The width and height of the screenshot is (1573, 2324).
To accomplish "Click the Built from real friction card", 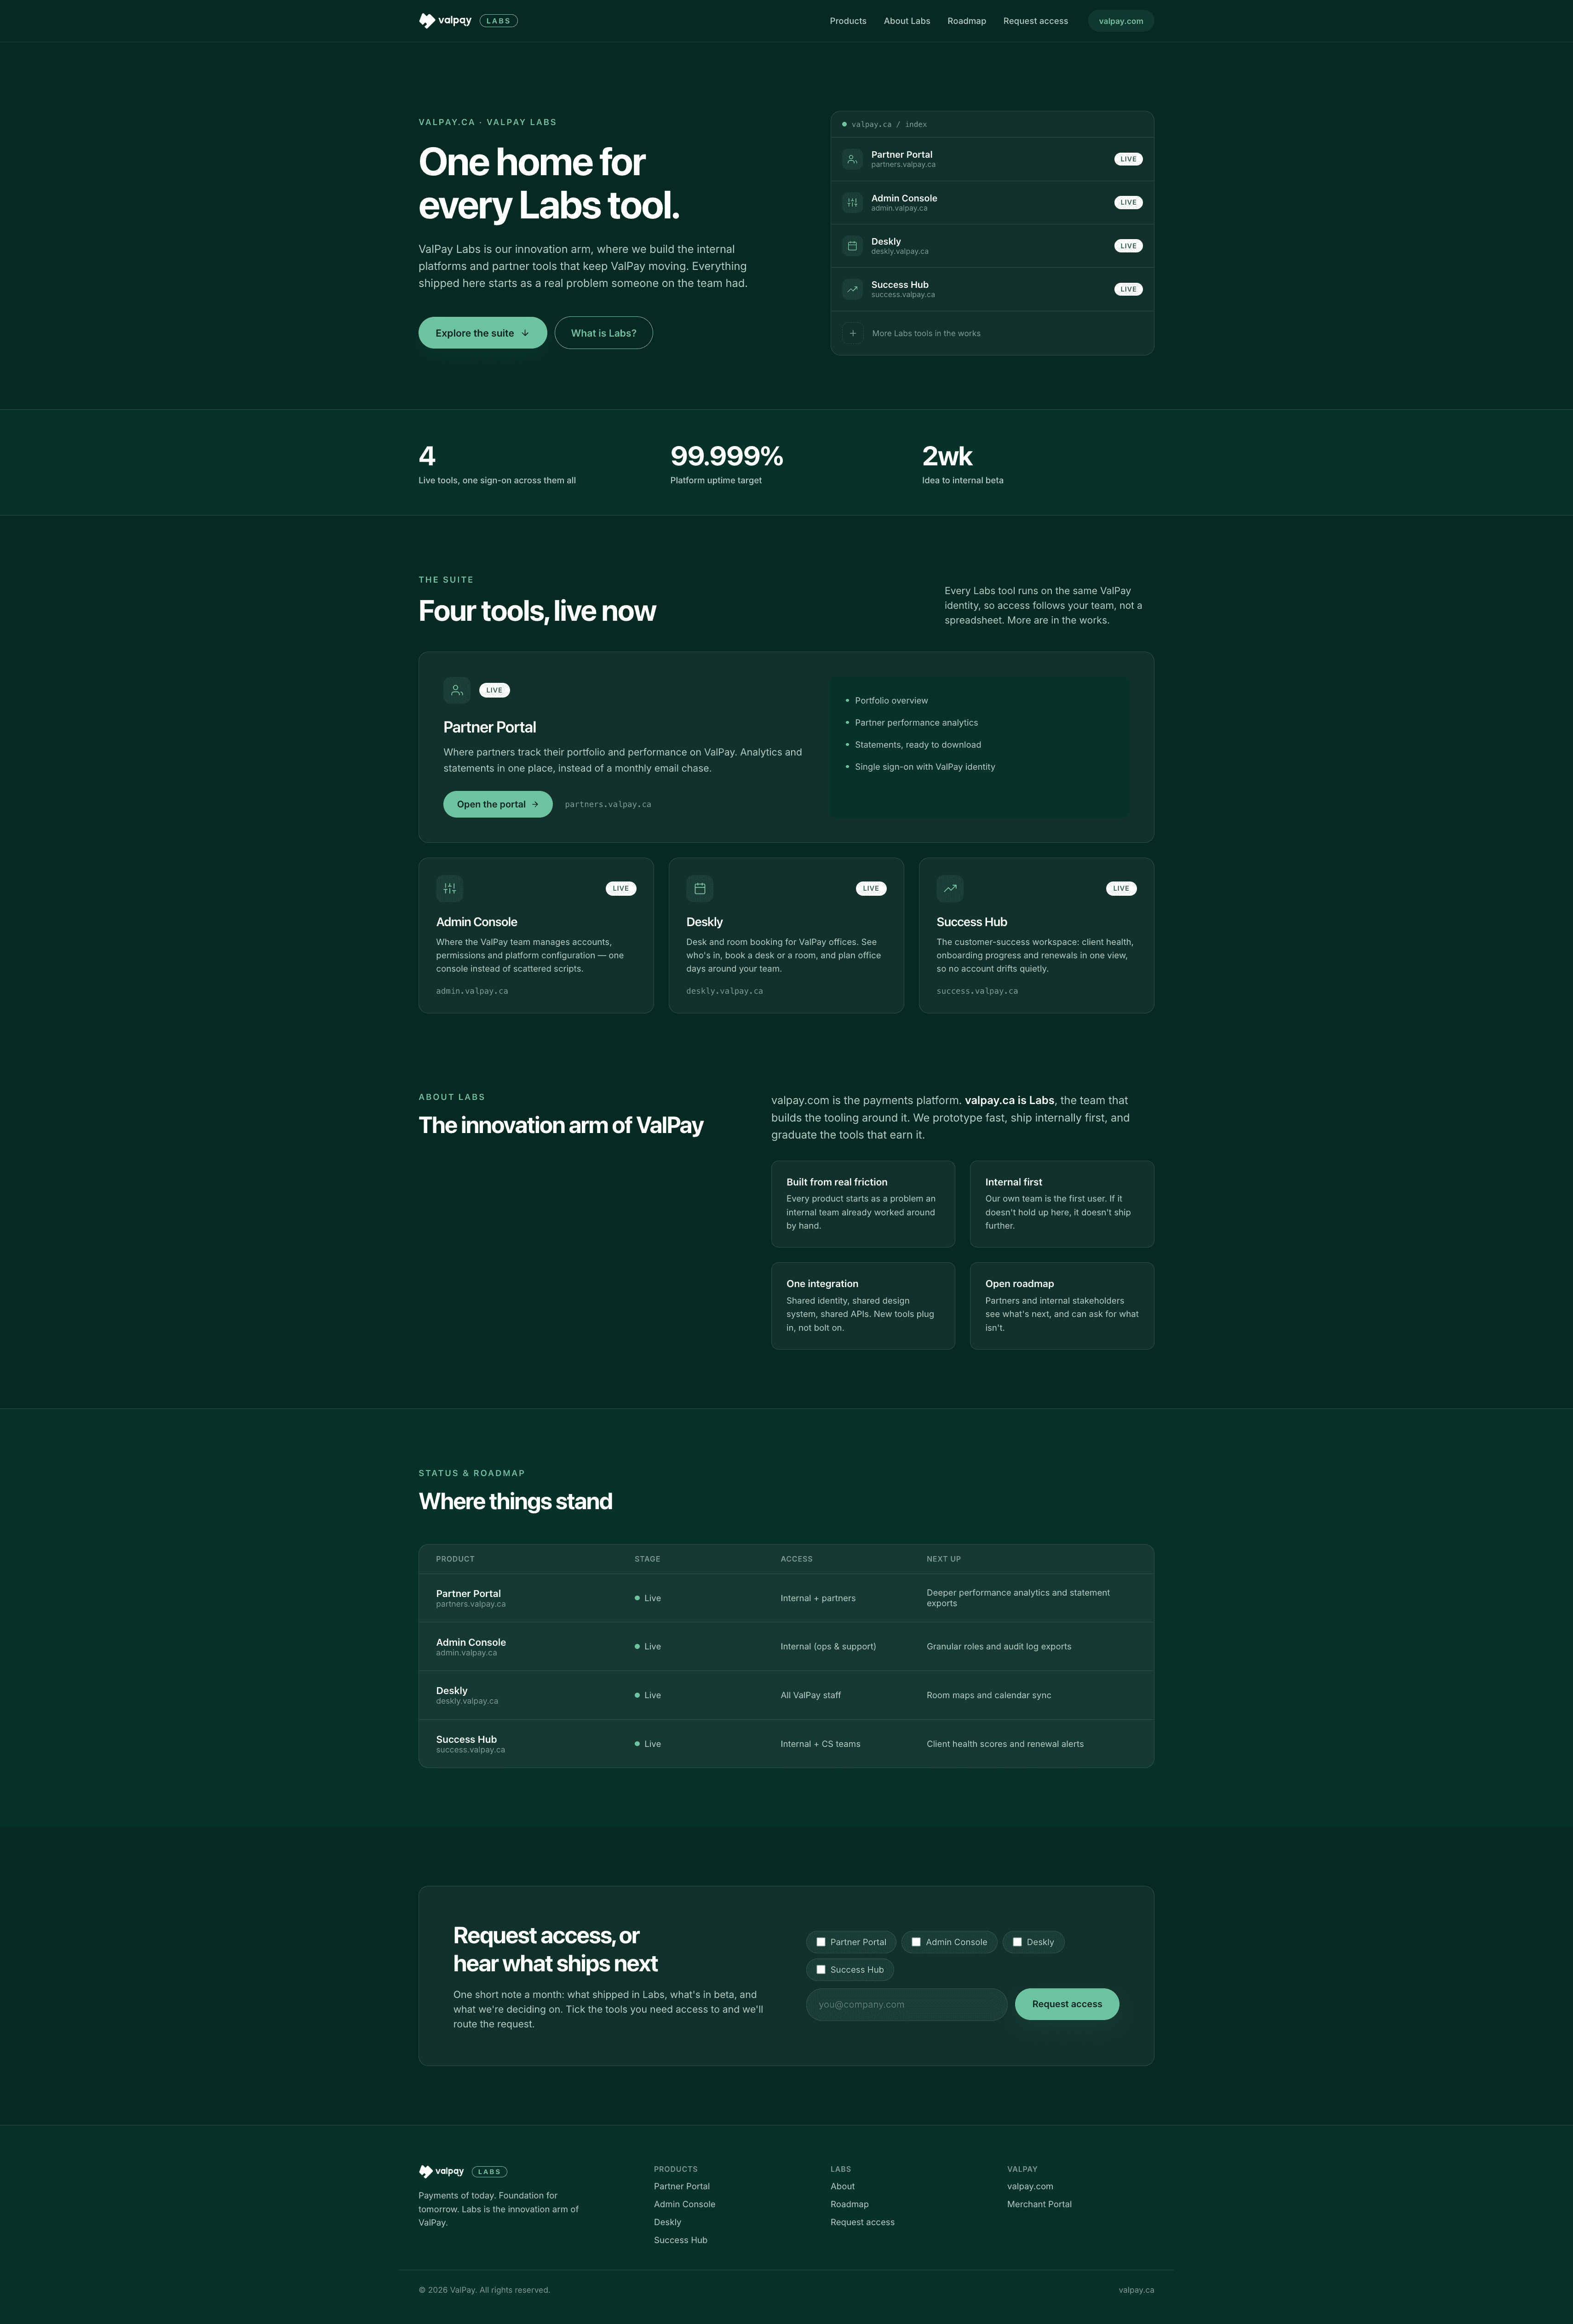I will (863, 1204).
